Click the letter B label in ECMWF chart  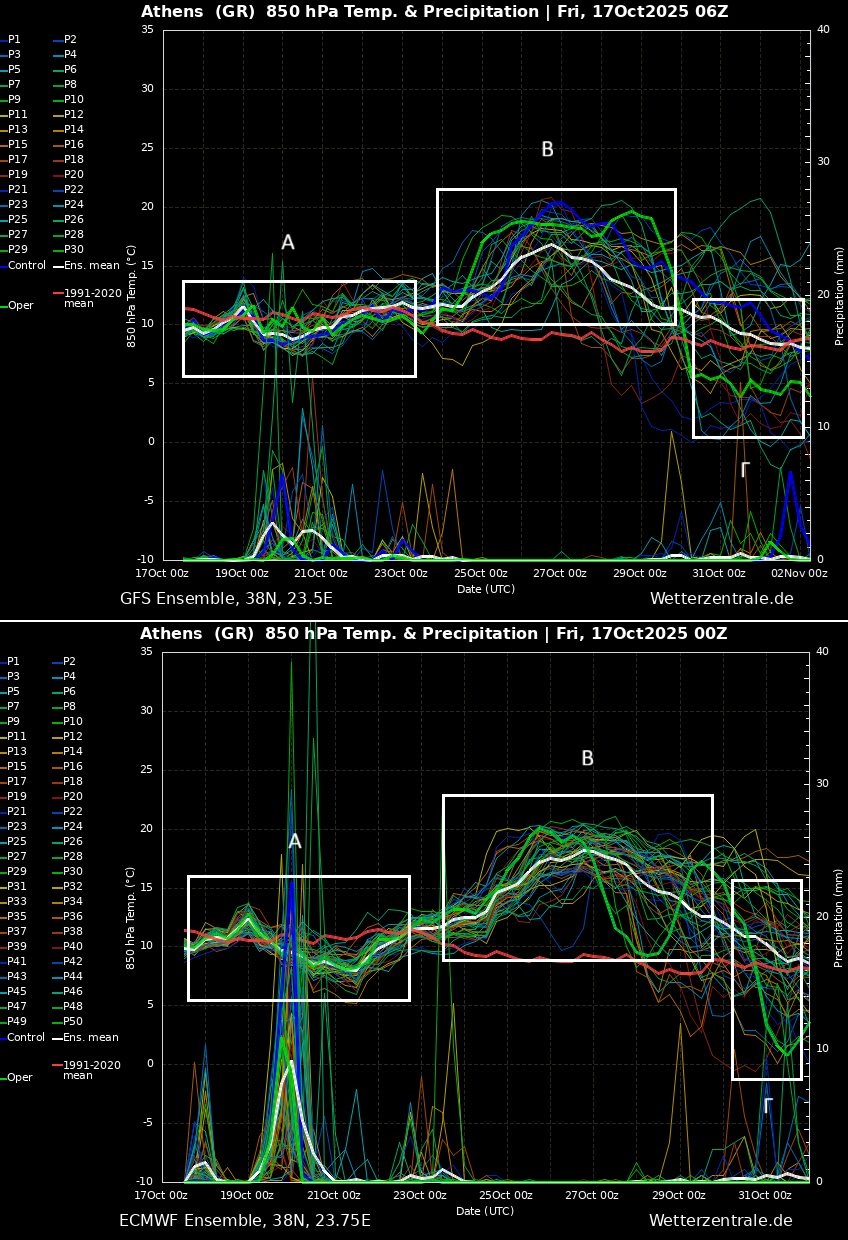pyautogui.click(x=587, y=759)
